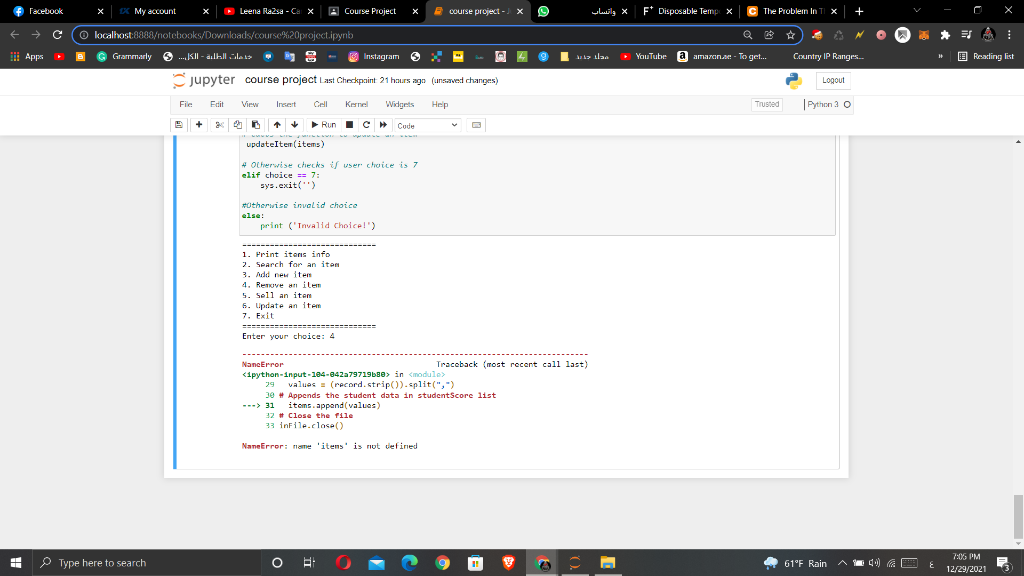
Task: Switch to the Facebook tab
Action: [57, 11]
